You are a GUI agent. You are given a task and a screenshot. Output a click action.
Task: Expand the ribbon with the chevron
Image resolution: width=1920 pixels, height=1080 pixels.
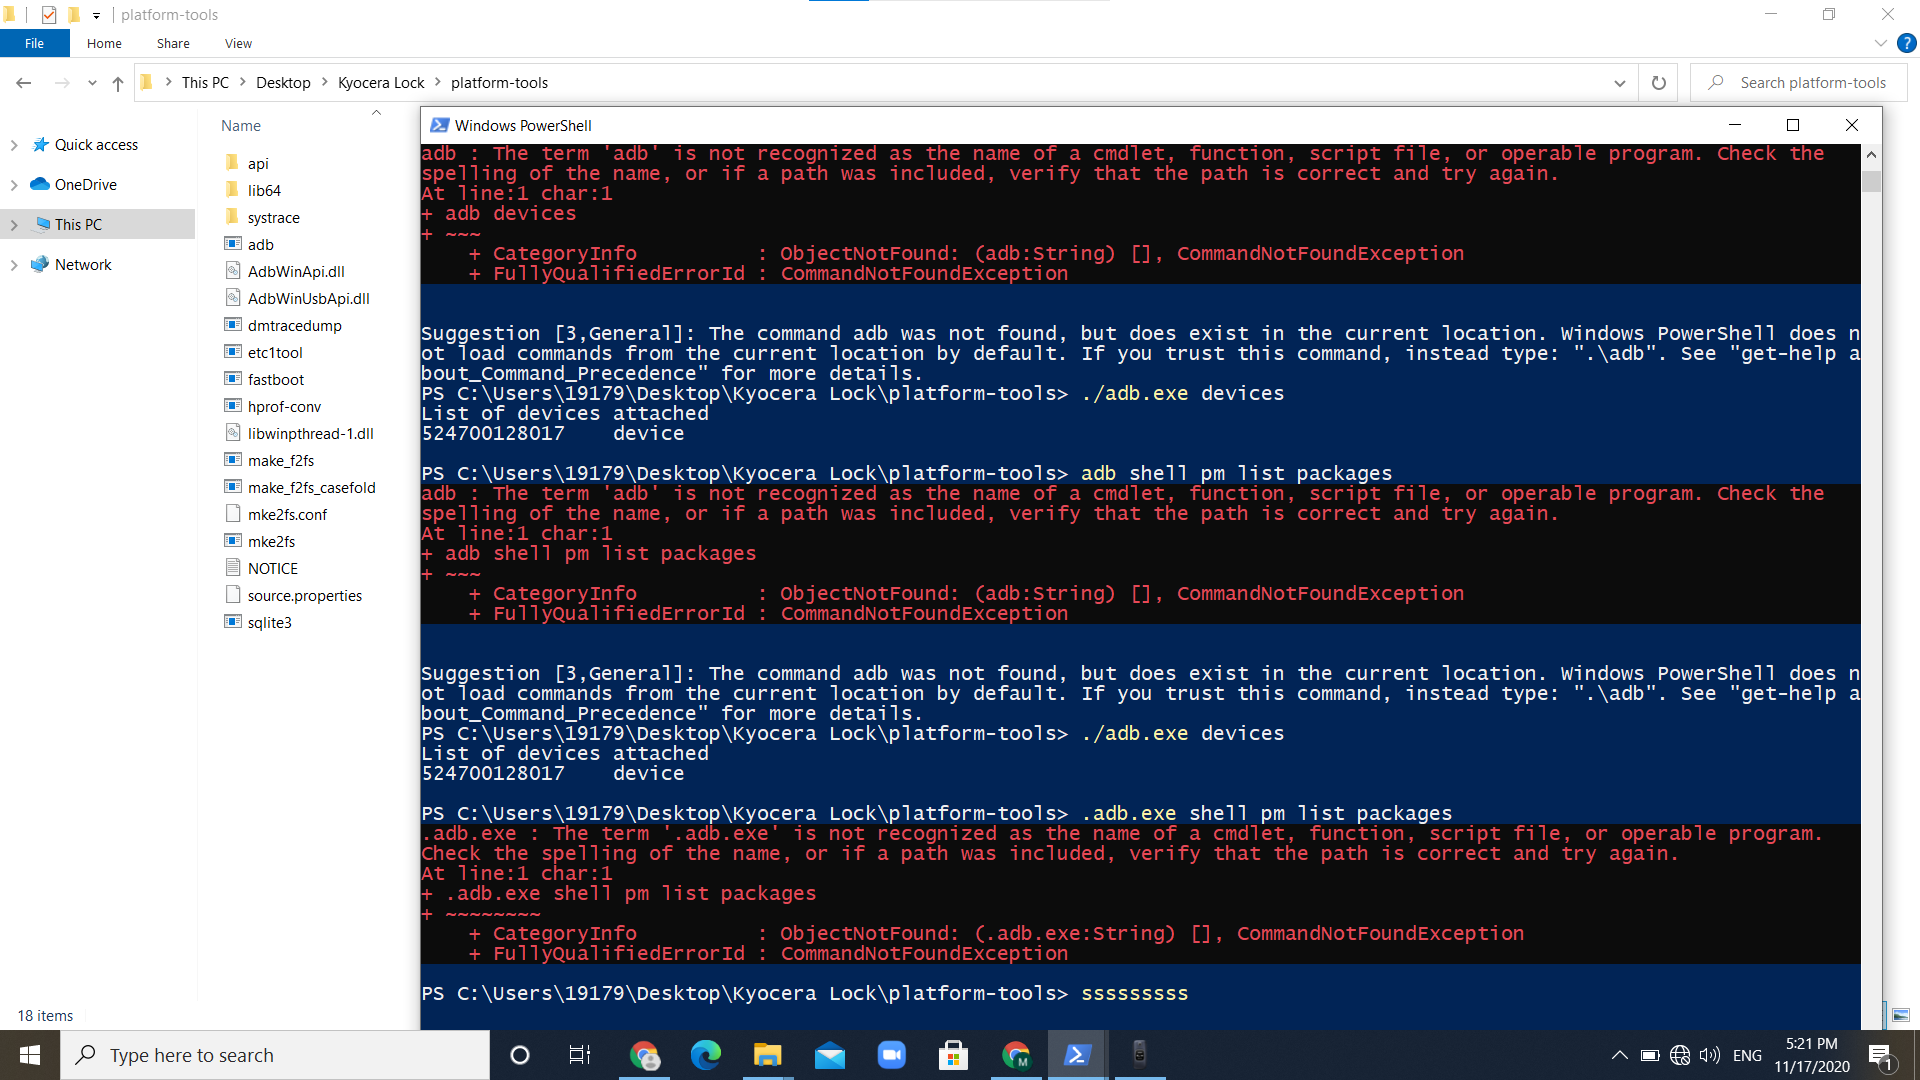1880,43
